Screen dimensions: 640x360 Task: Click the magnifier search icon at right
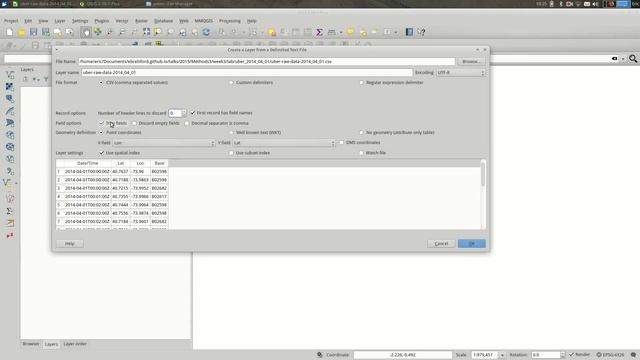[633, 59]
